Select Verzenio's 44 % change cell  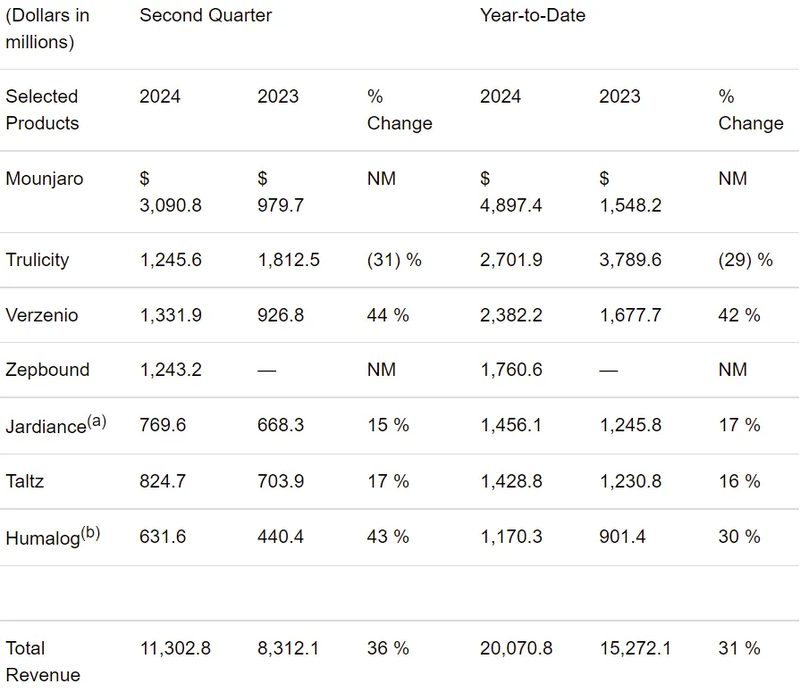click(388, 315)
